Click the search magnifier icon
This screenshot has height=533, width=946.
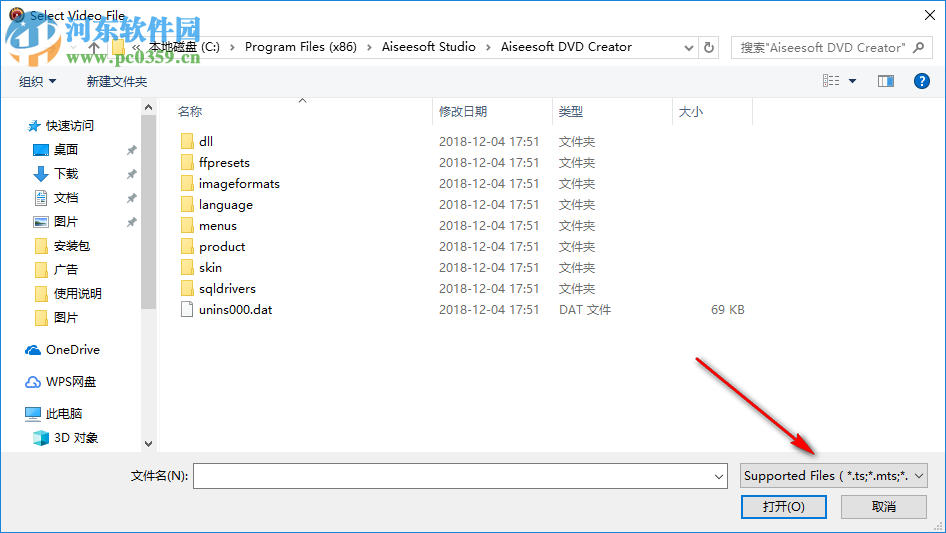tap(918, 47)
